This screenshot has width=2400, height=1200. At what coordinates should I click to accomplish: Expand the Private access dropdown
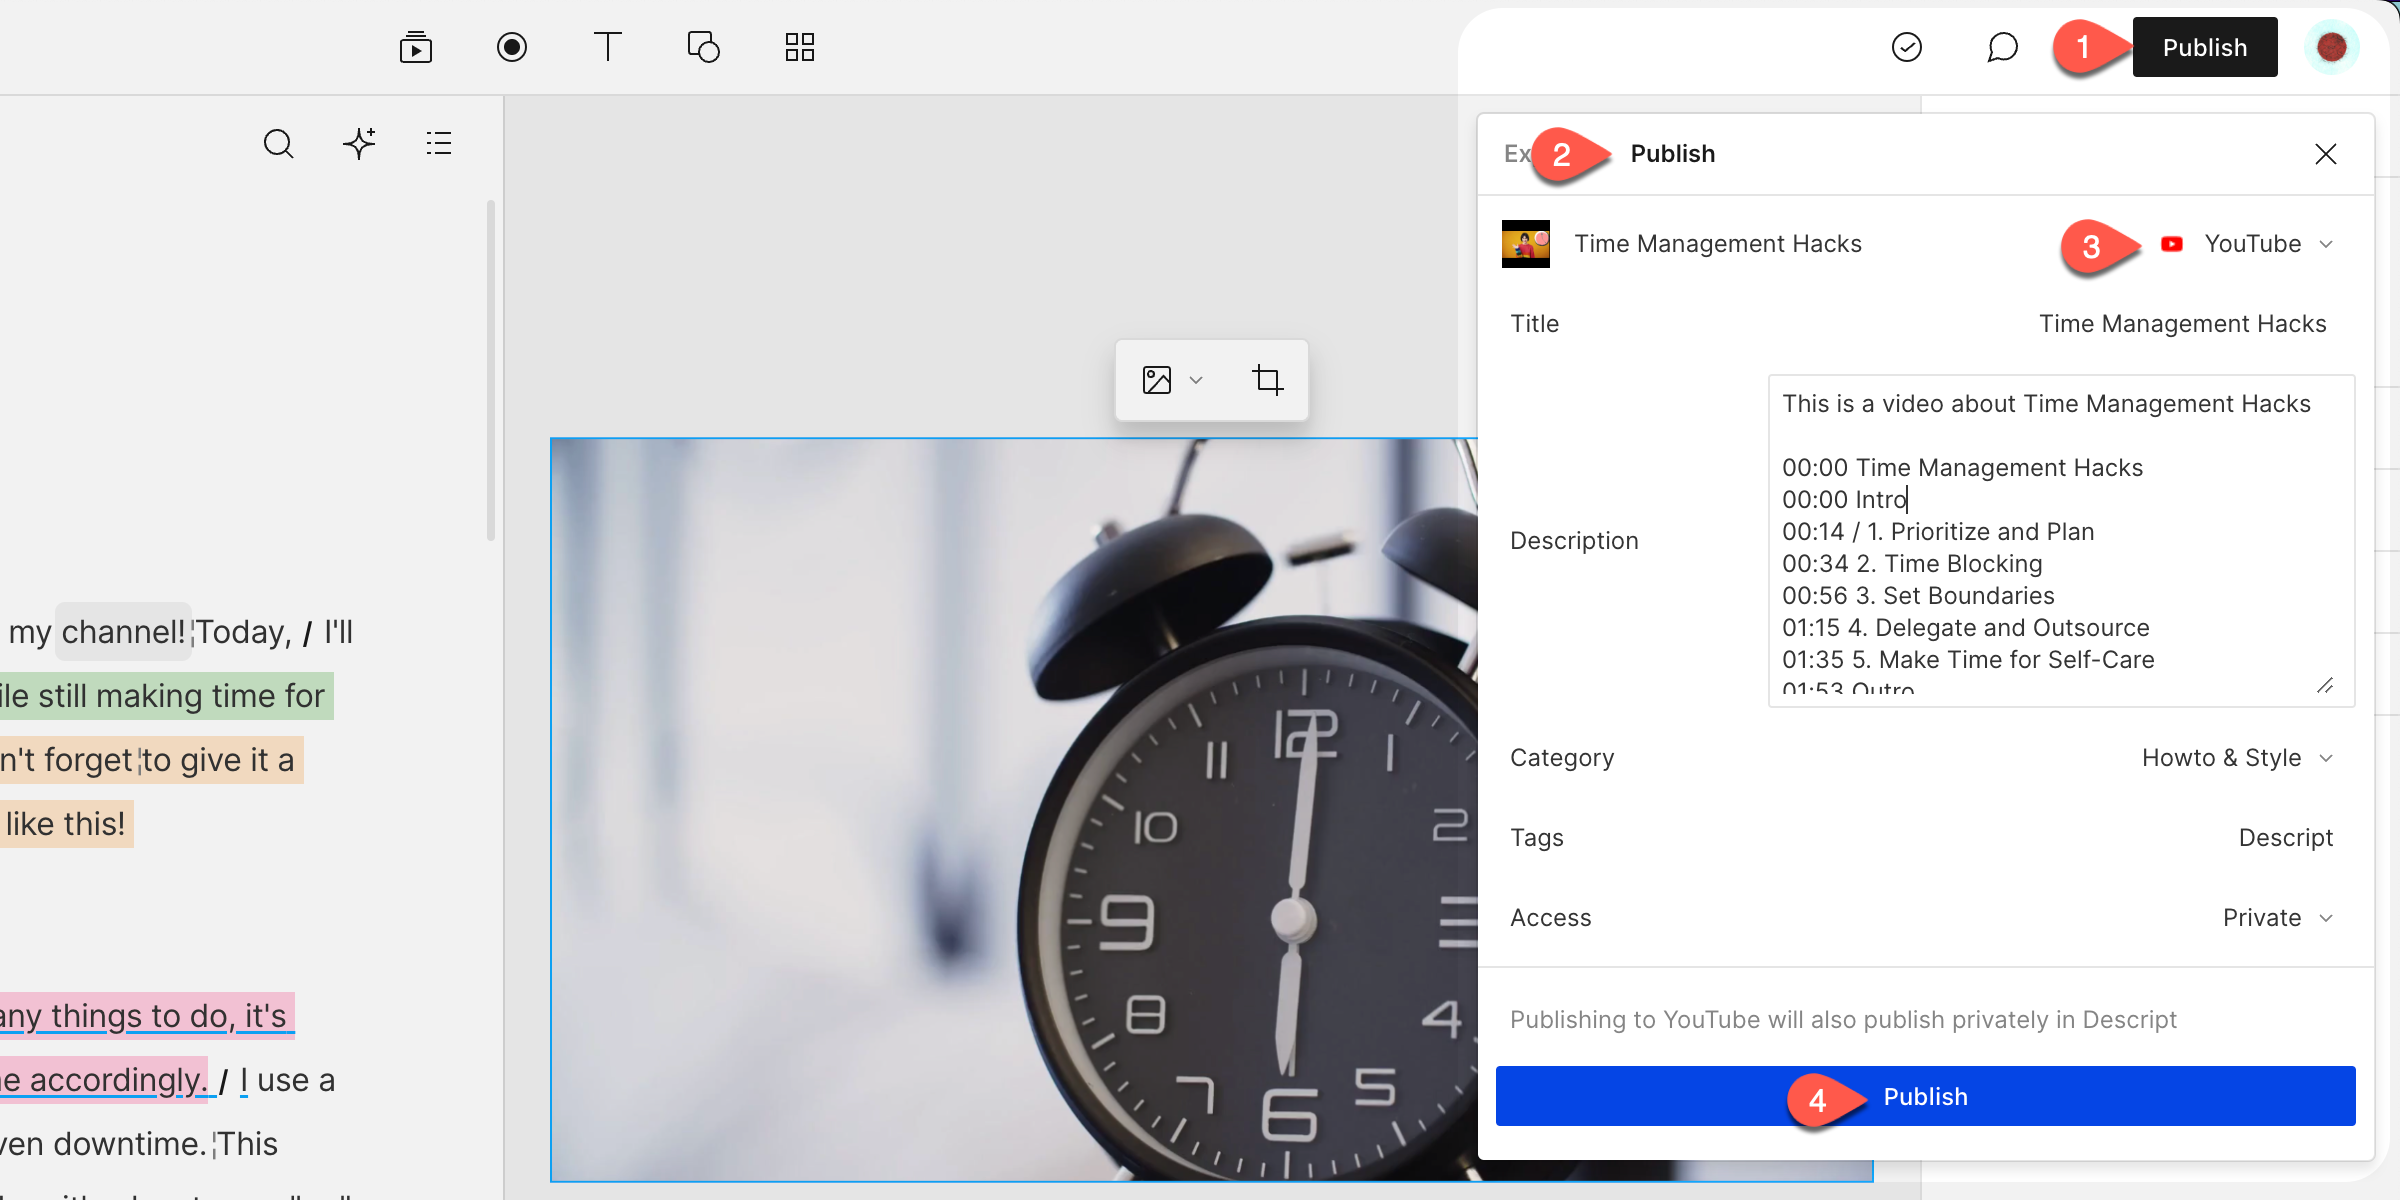point(2277,918)
